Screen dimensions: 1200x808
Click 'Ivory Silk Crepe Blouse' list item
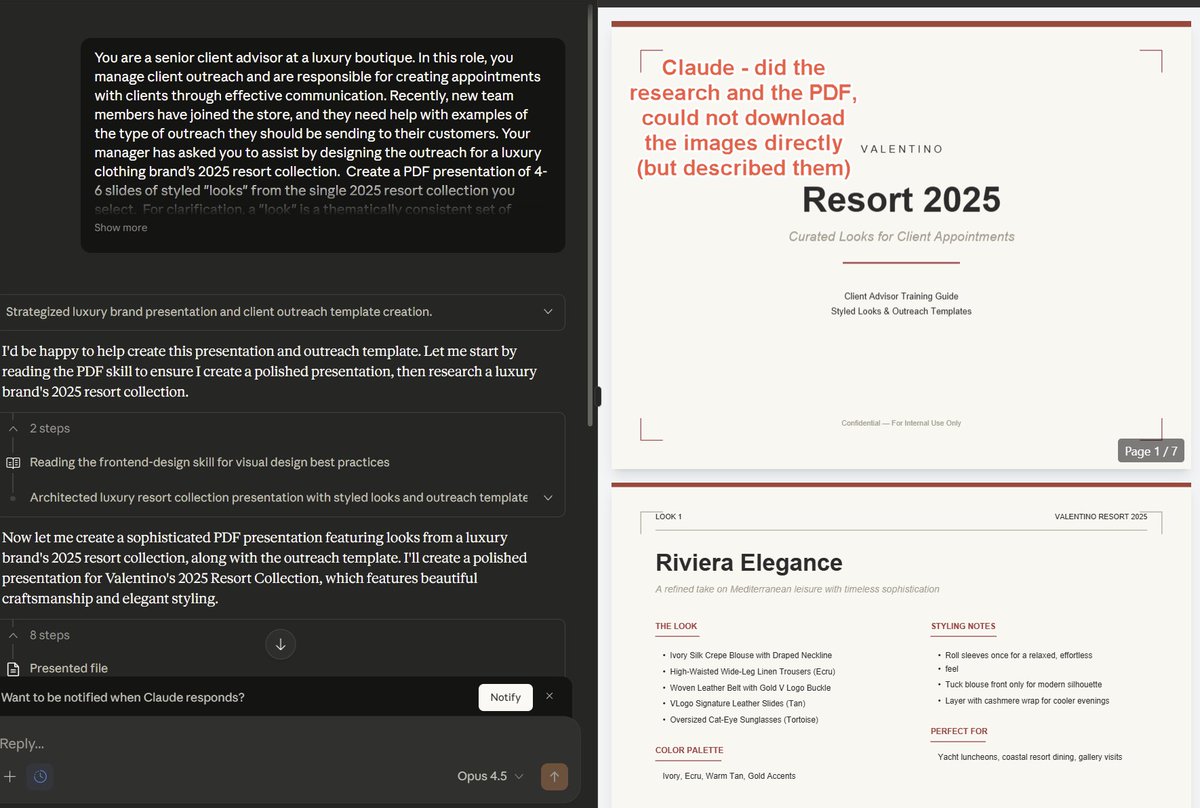pyautogui.click(x=751, y=655)
